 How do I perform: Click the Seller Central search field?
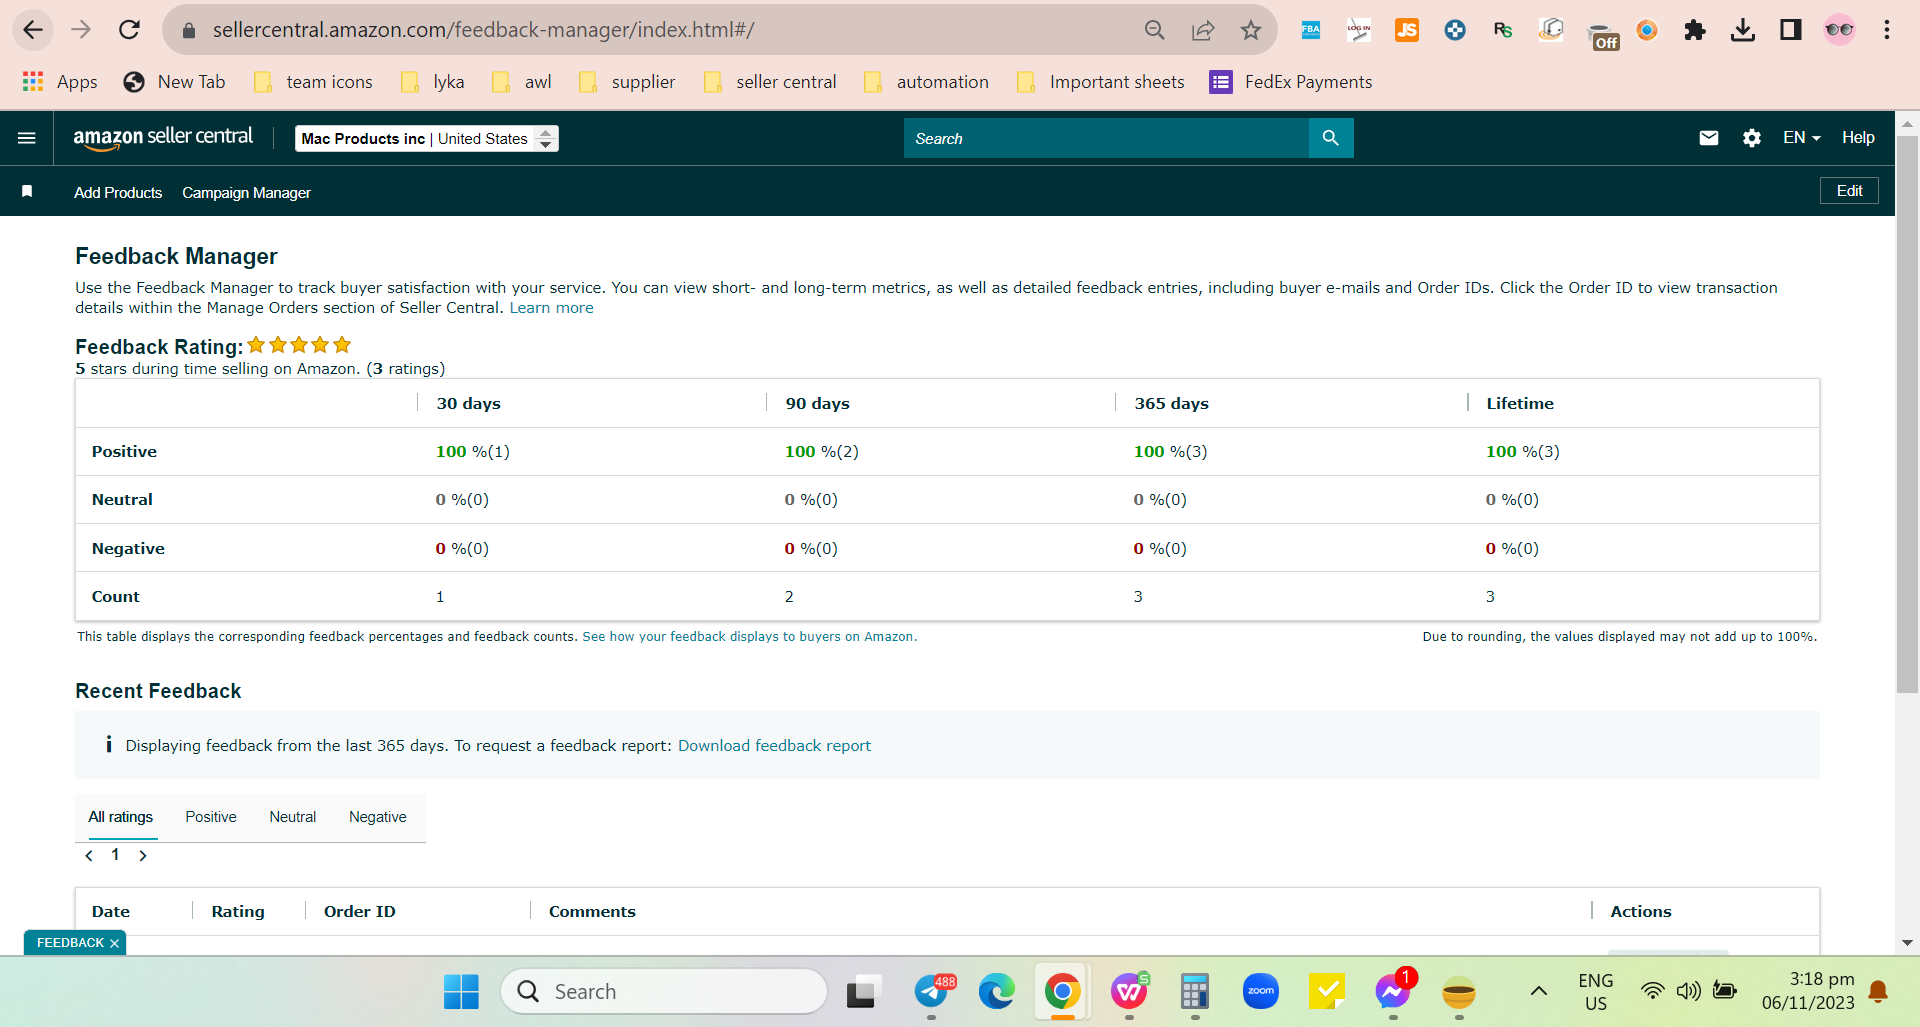(x=1106, y=138)
